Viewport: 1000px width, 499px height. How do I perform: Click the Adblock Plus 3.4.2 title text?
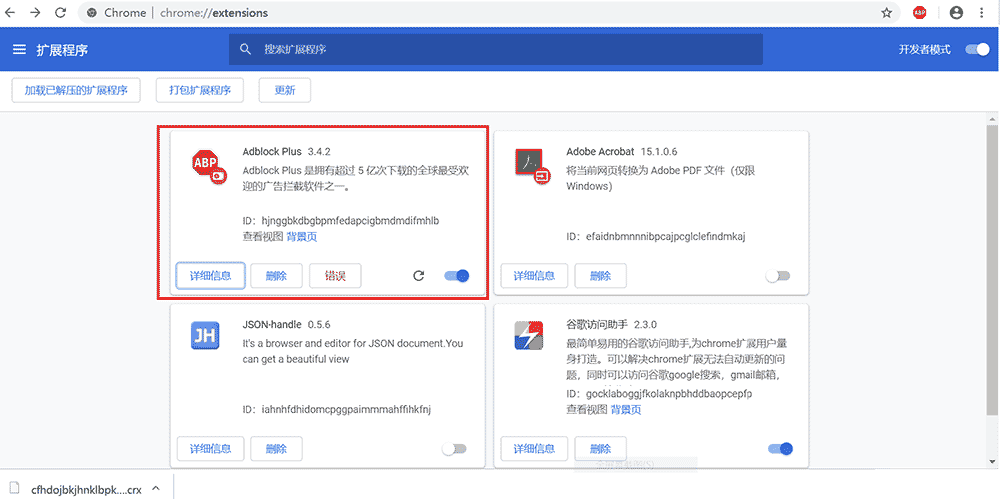click(286, 152)
